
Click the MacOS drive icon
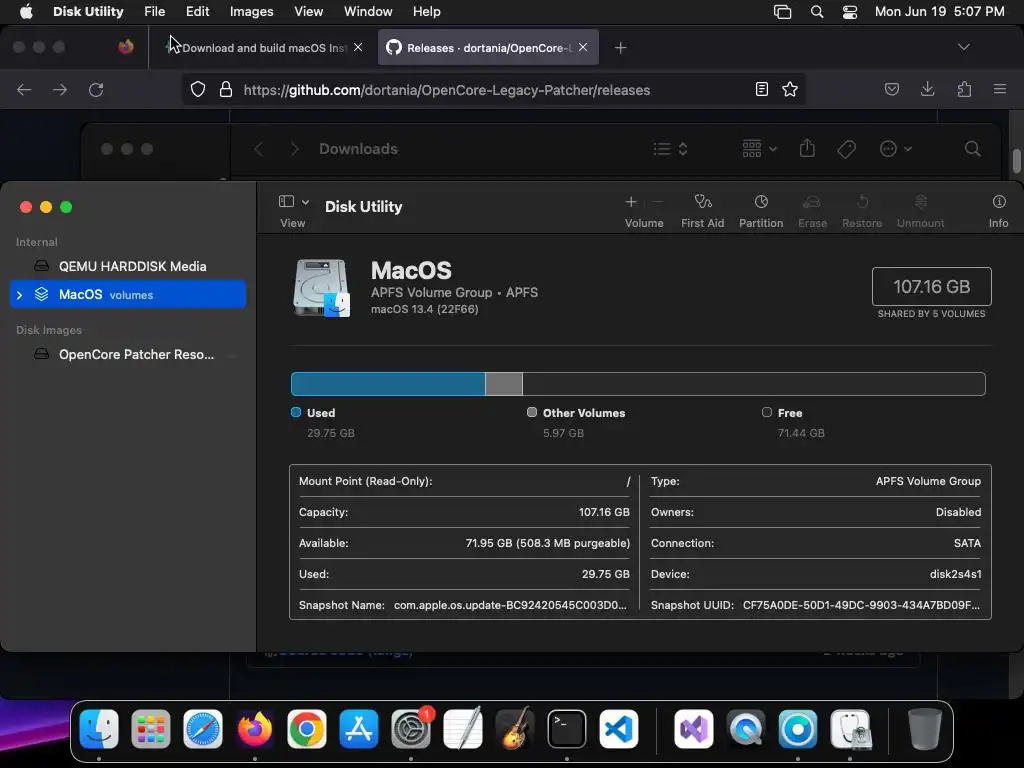tap(321, 287)
